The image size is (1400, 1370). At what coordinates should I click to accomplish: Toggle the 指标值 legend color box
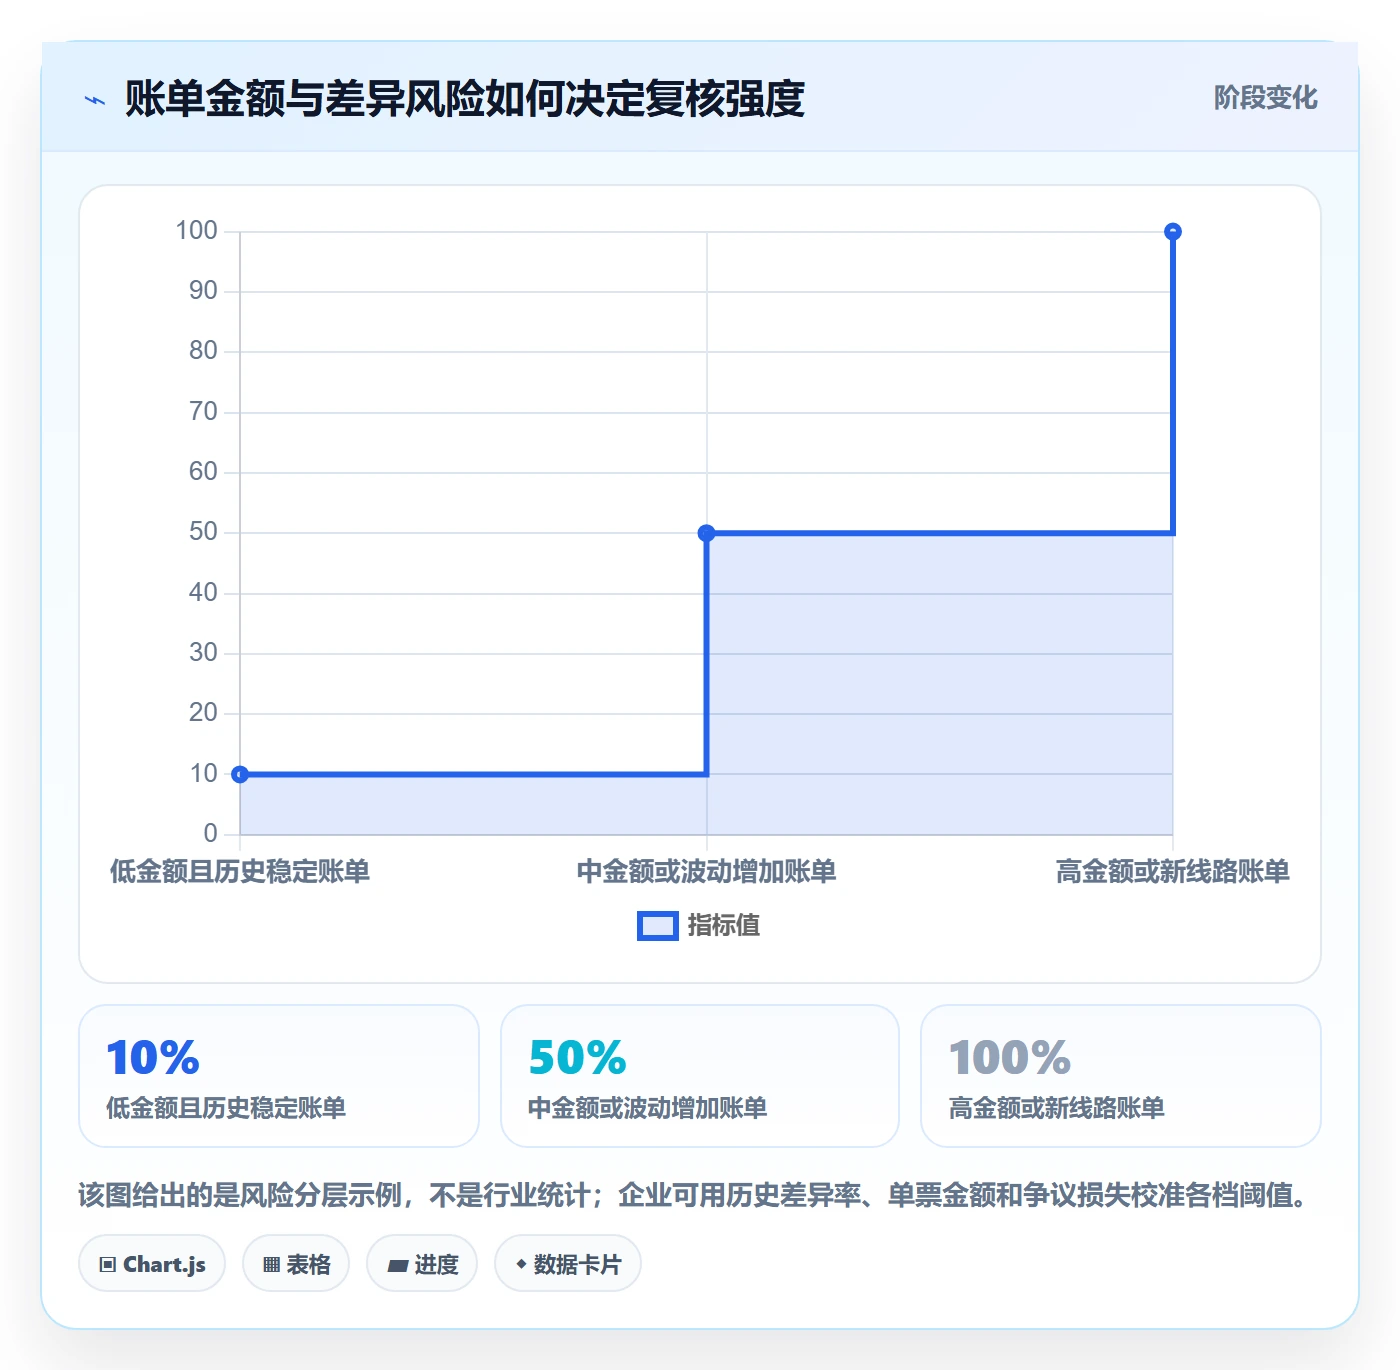(x=658, y=926)
